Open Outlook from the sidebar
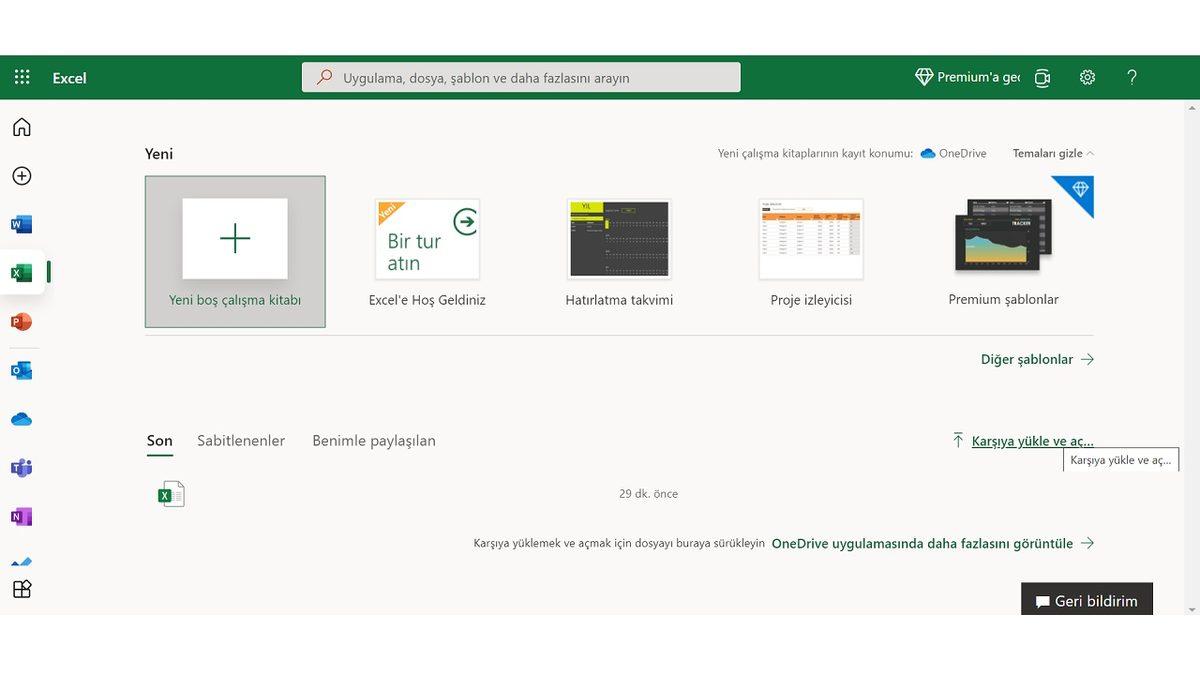 pos(21,369)
